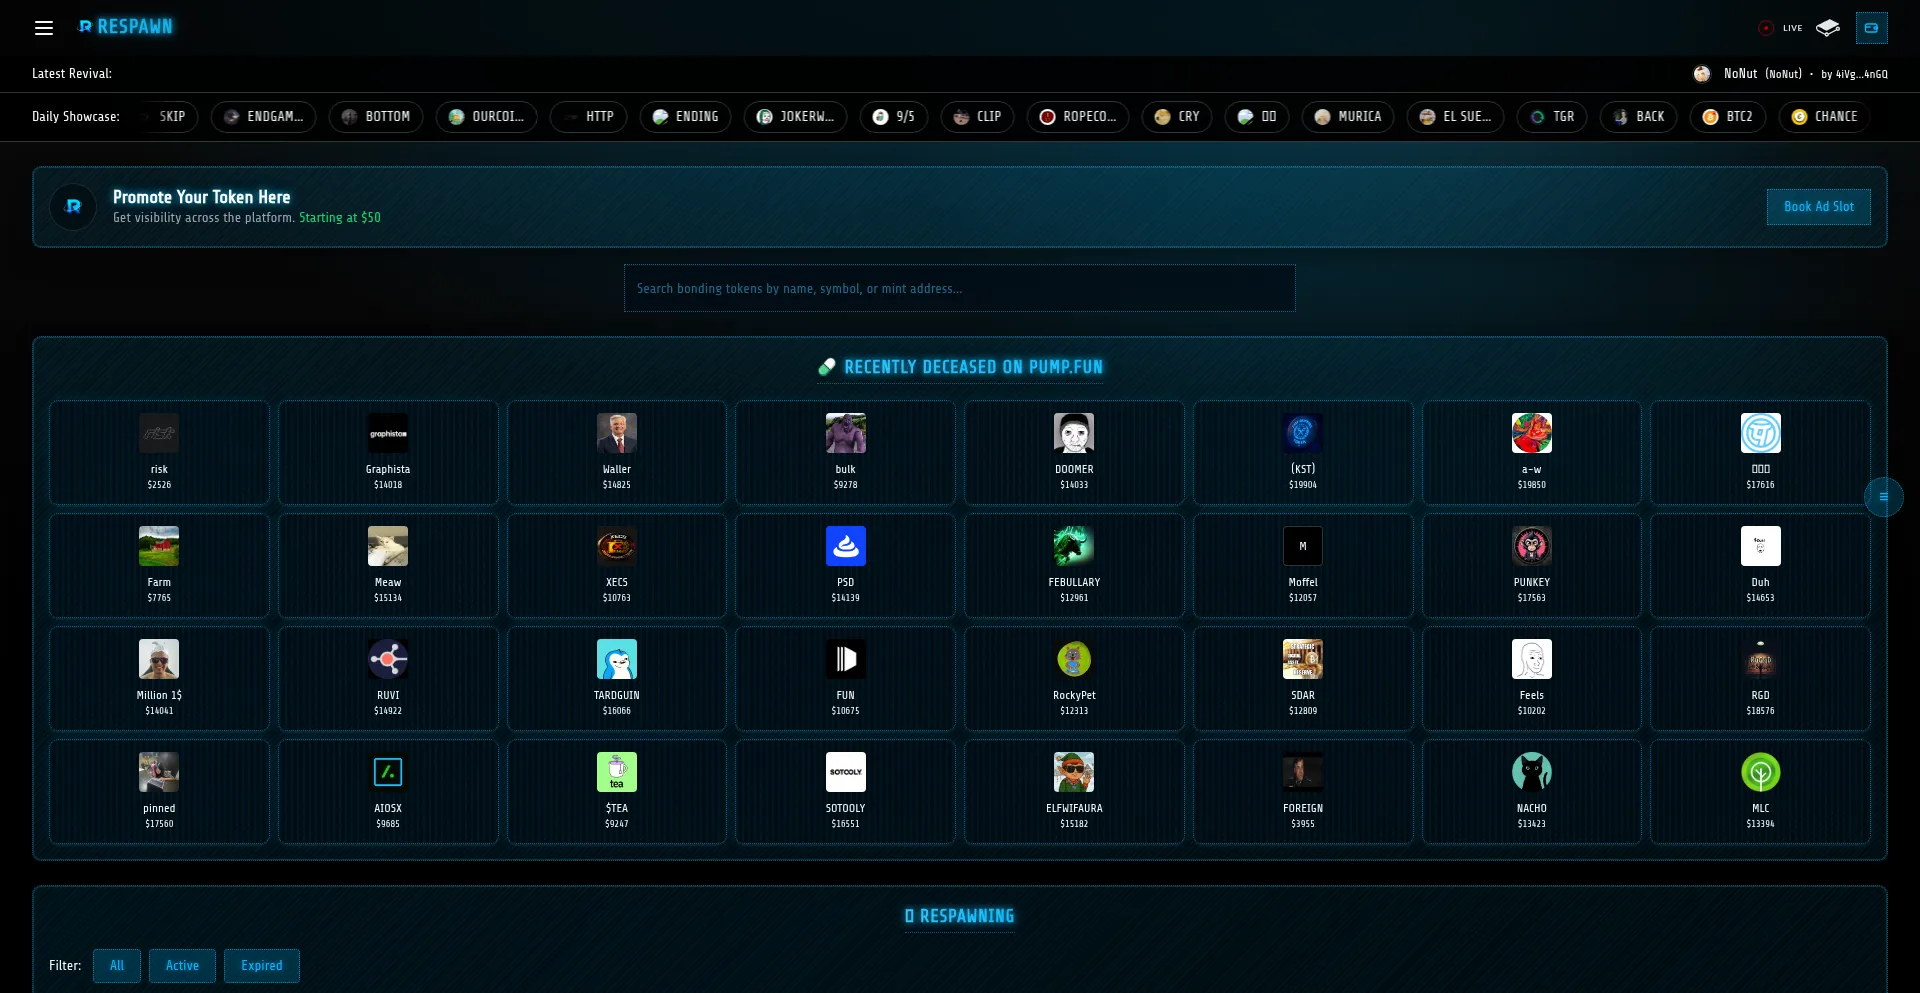The height and width of the screenshot is (993, 1920).
Task: Click the PSD token icon
Action: pyautogui.click(x=845, y=546)
